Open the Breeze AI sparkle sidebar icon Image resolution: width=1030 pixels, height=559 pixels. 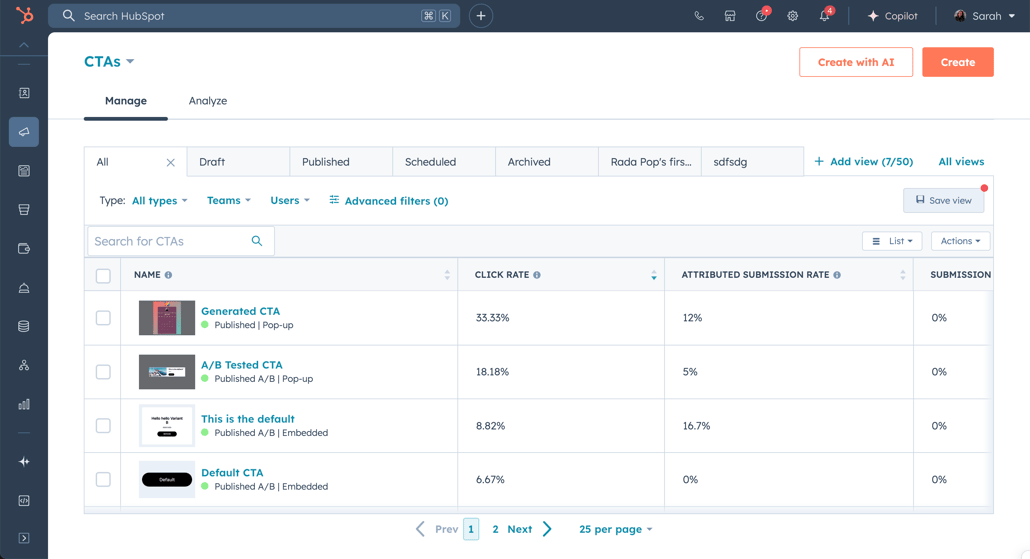coord(24,462)
